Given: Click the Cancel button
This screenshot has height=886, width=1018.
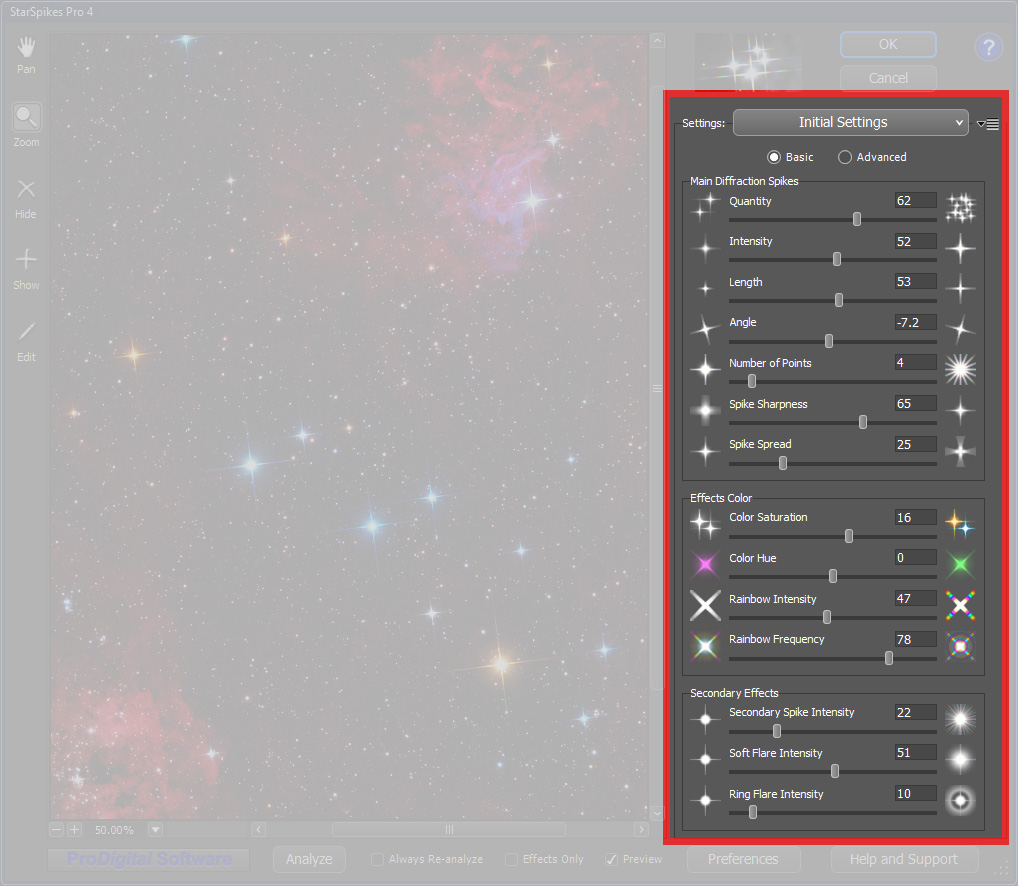Looking at the screenshot, I should point(888,78).
